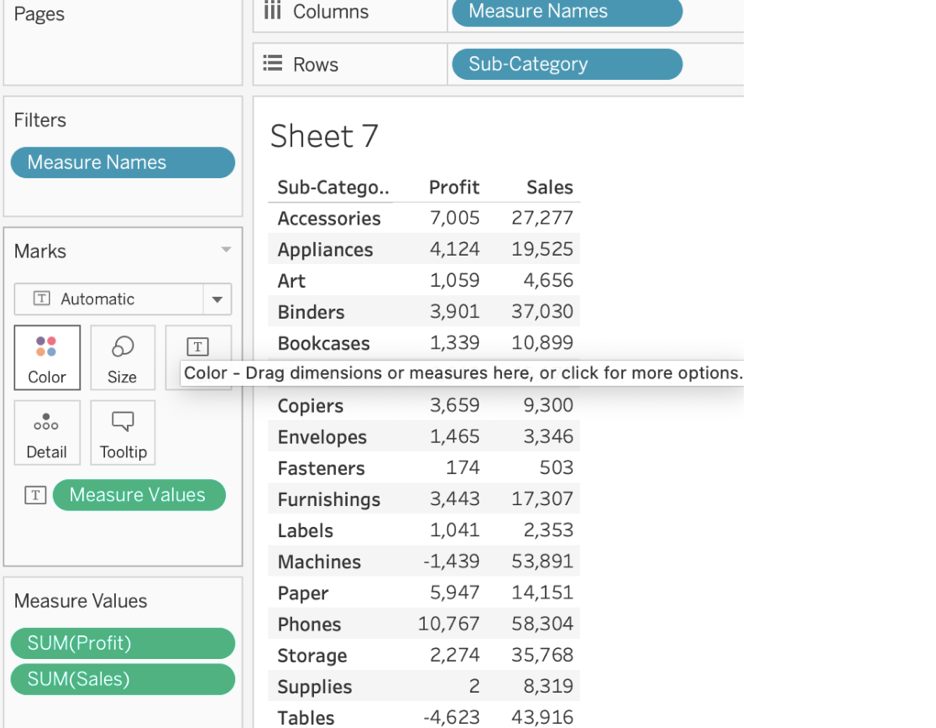Select the Supplies row label
The image size is (936, 728).
(315, 687)
